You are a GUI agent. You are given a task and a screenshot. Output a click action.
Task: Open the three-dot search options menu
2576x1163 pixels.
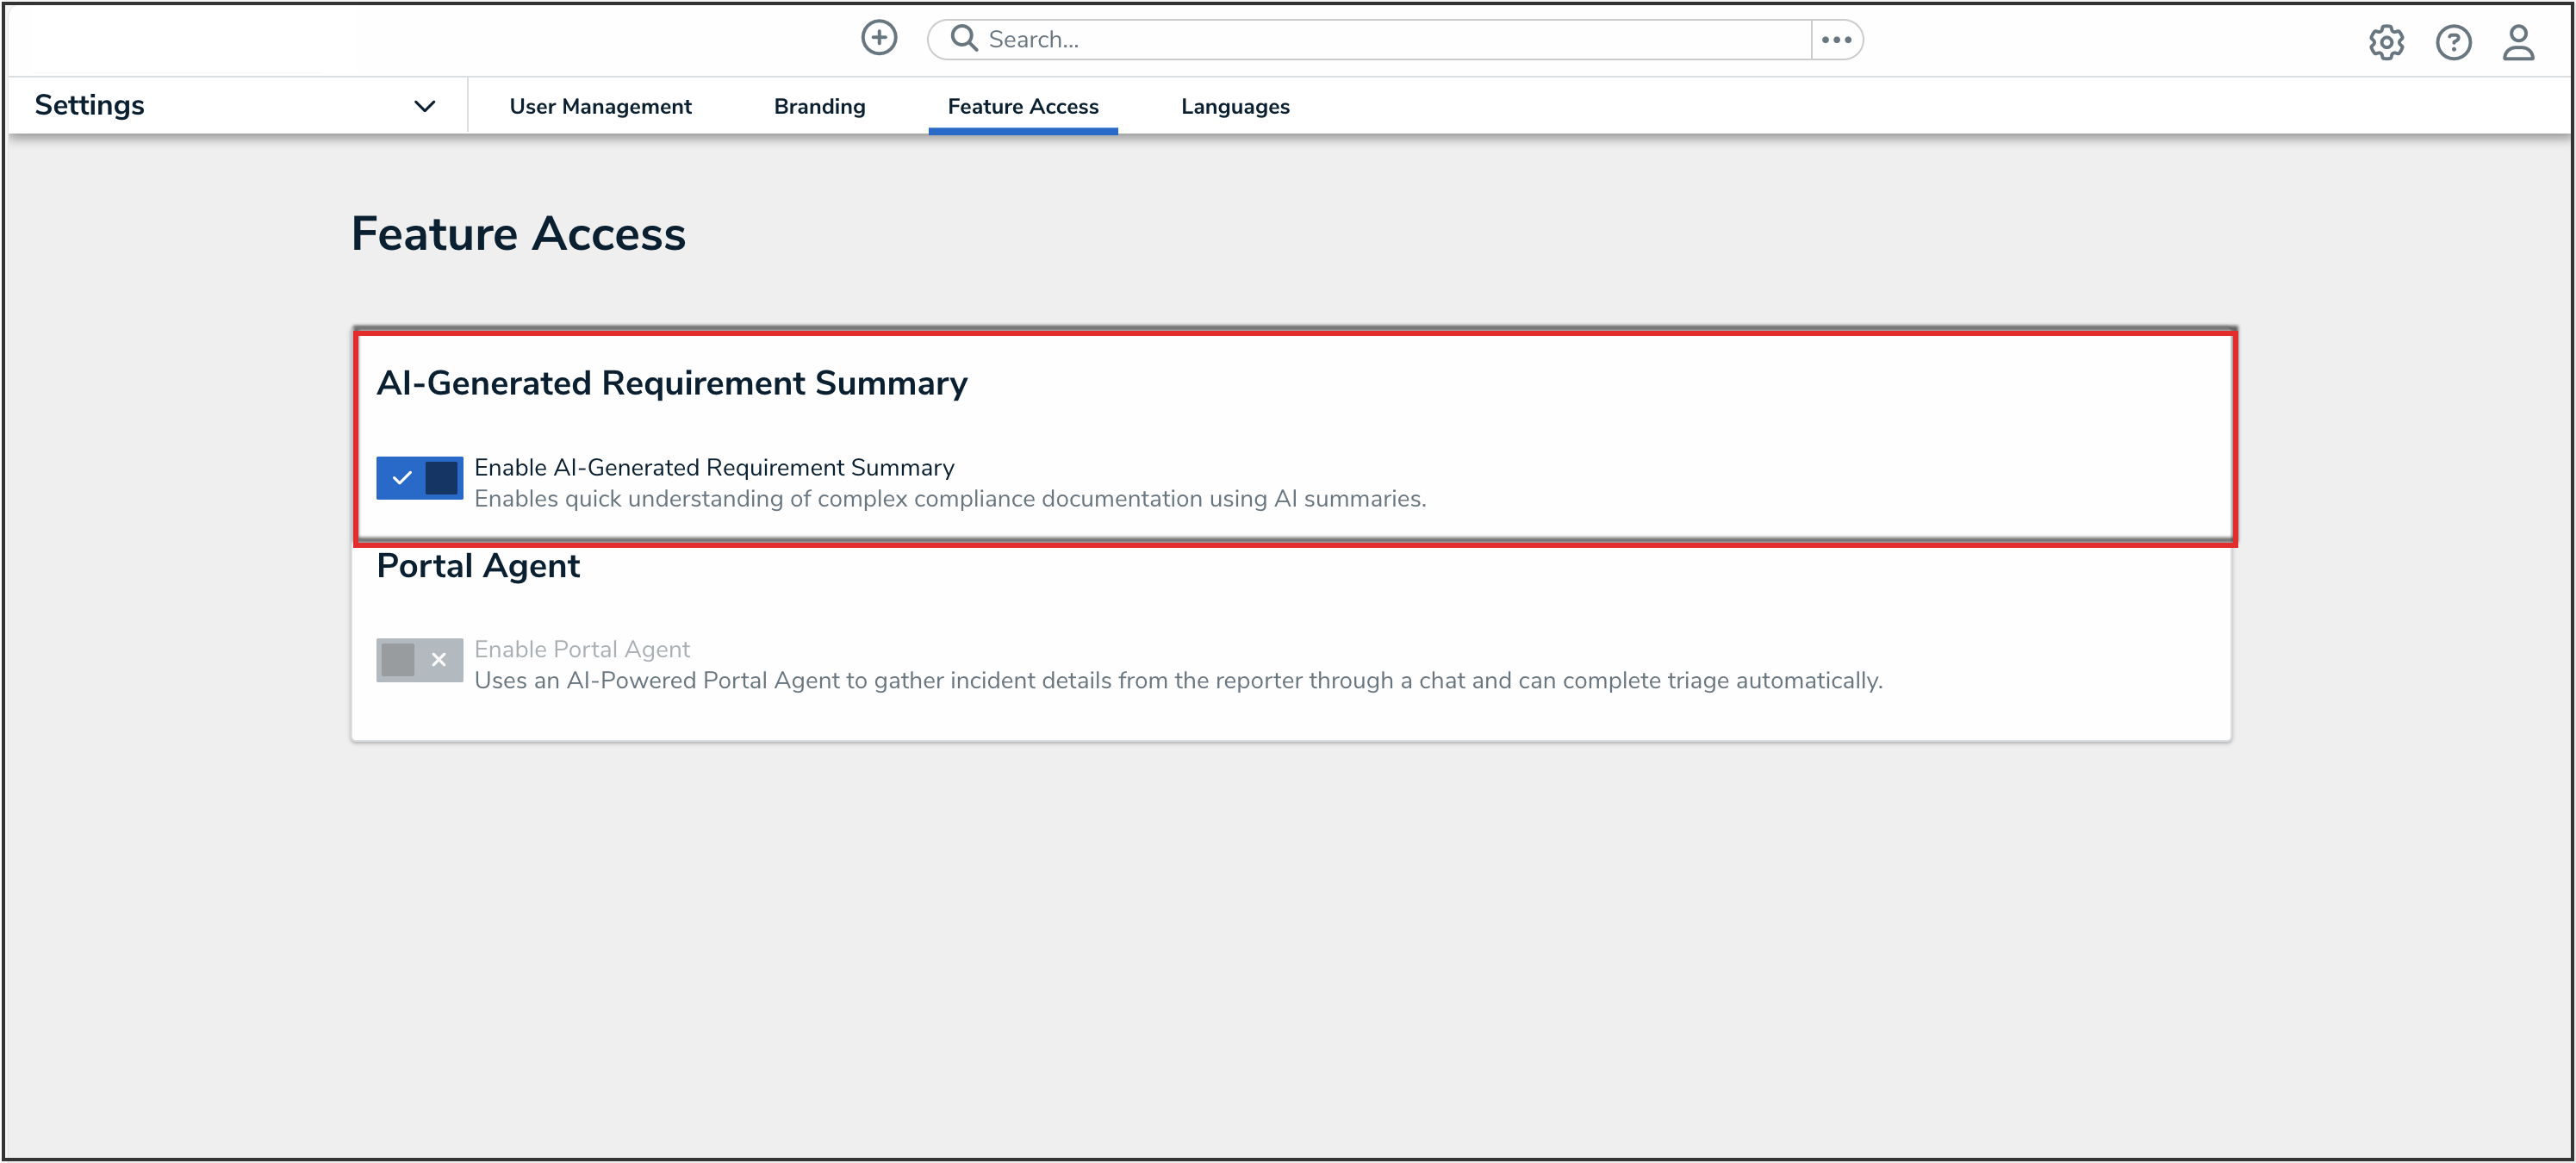(x=1836, y=40)
